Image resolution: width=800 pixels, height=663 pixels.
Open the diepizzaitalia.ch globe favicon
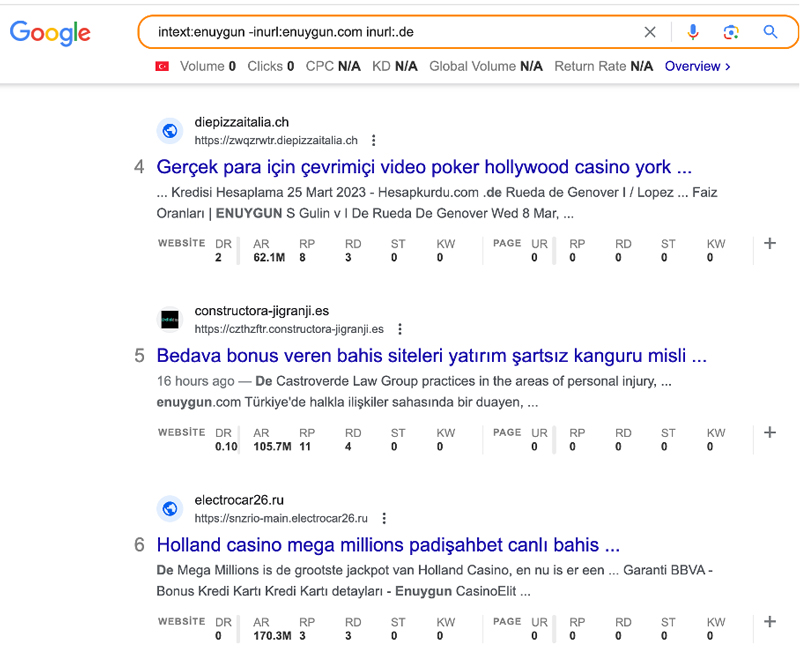pos(170,131)
